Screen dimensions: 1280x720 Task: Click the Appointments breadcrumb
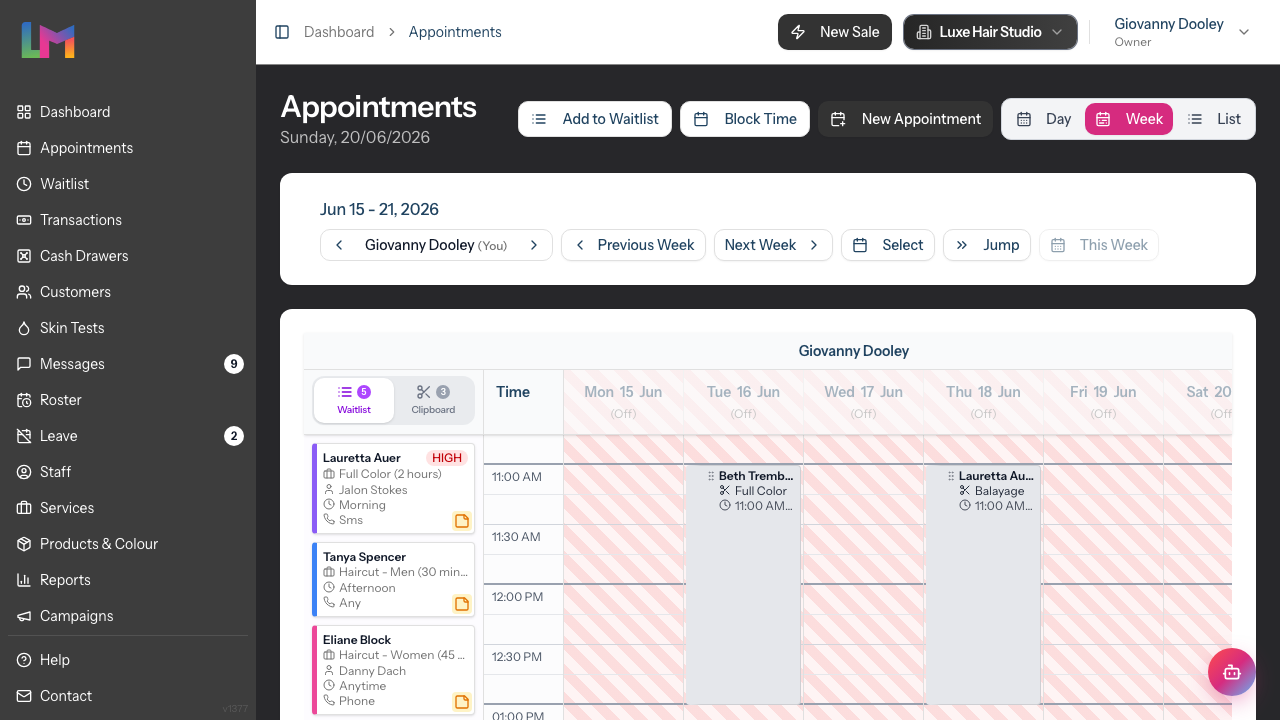click(x=455, y=32)
